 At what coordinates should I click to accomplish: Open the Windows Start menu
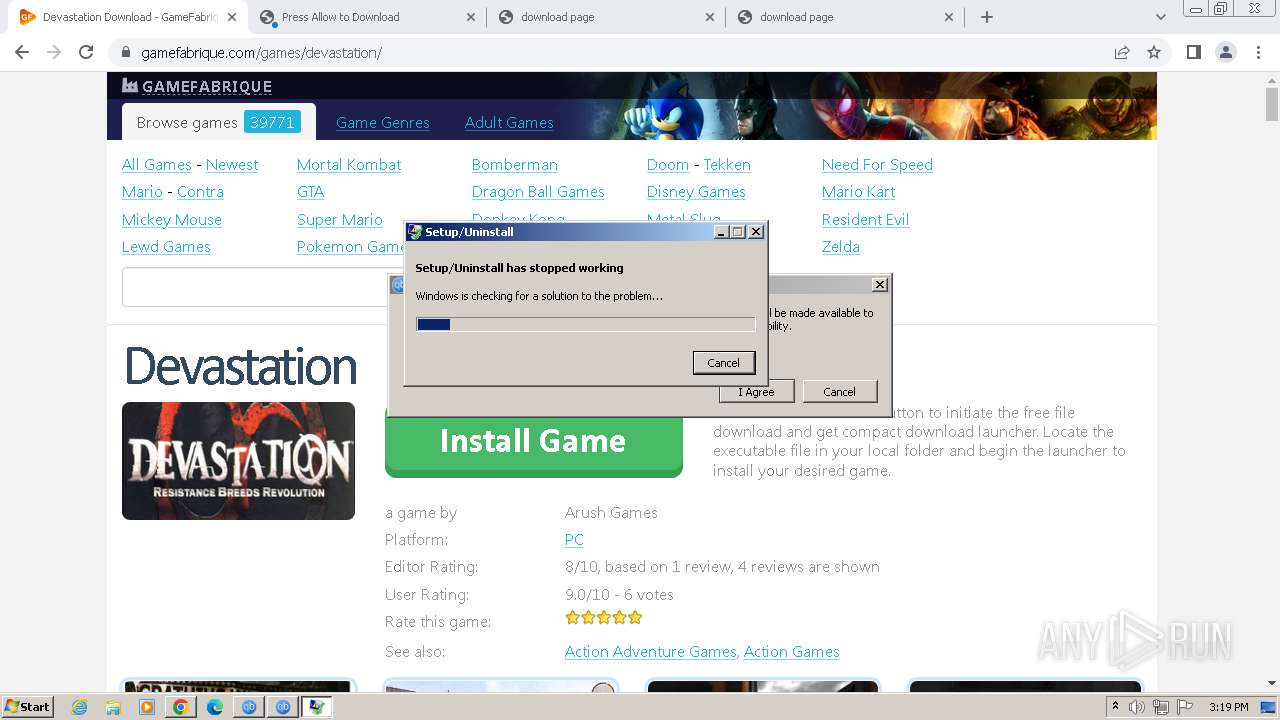point(27,706)
